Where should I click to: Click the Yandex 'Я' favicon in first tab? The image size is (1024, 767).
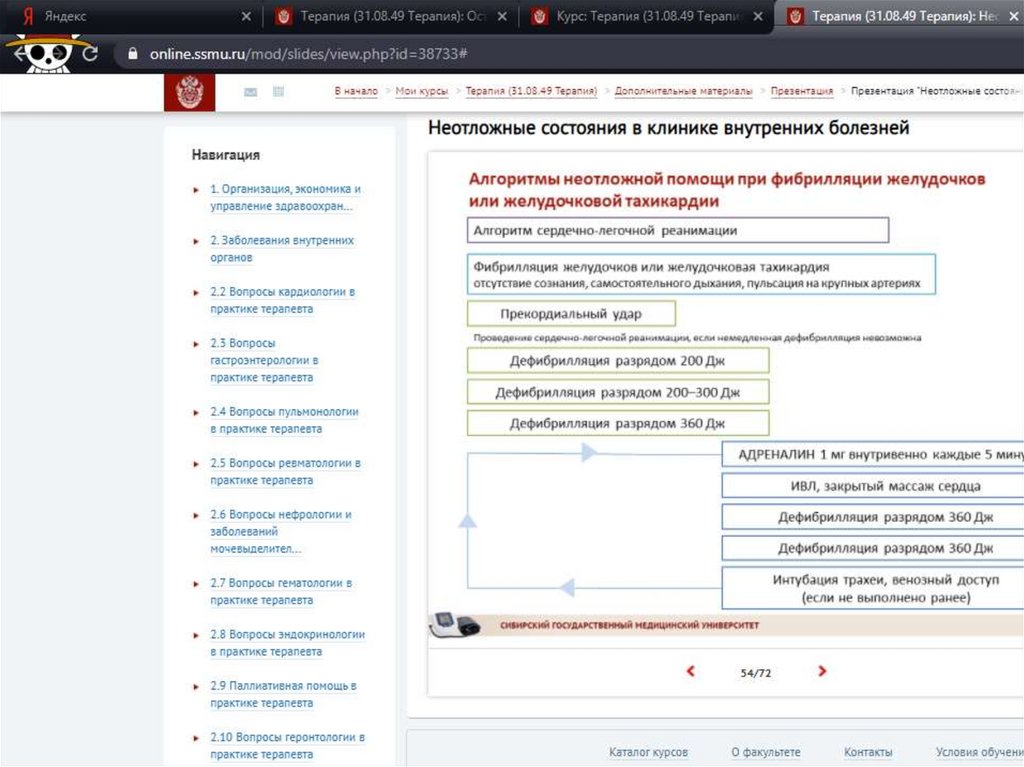coord(27,16)
